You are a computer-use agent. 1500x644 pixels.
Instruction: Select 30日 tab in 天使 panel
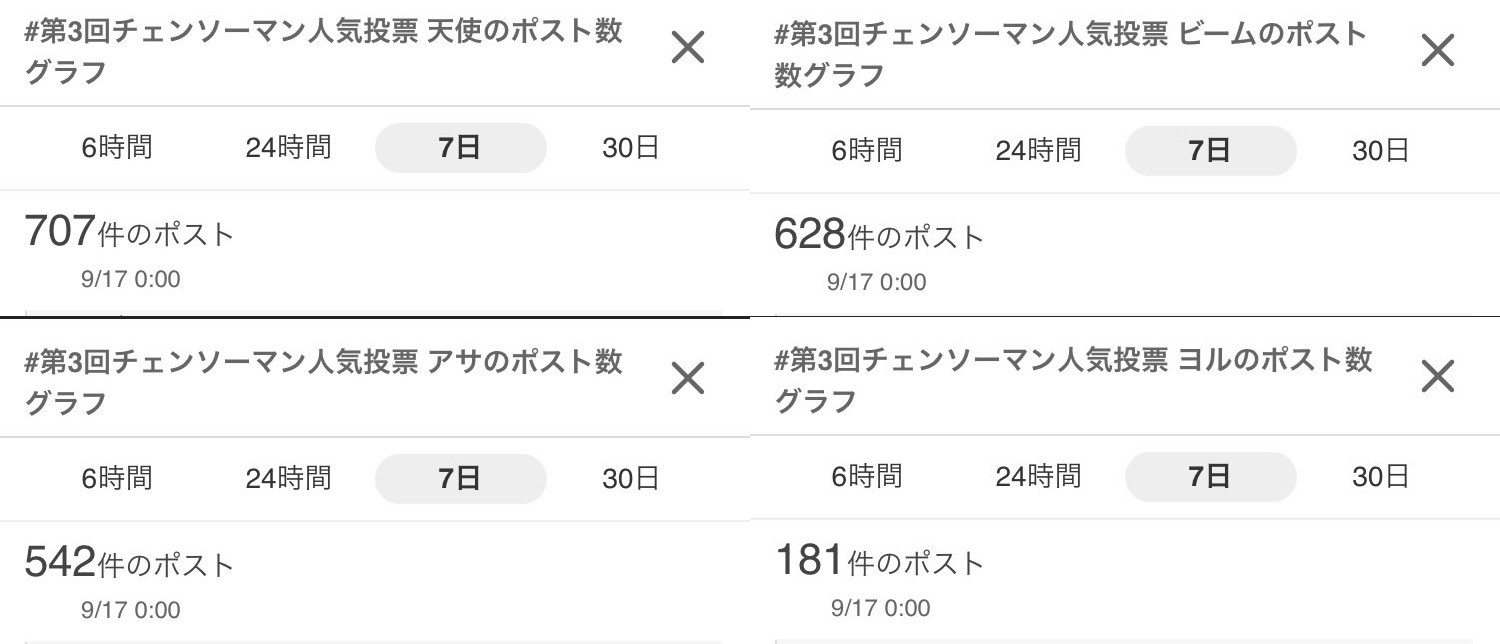(x=631, y=148)
